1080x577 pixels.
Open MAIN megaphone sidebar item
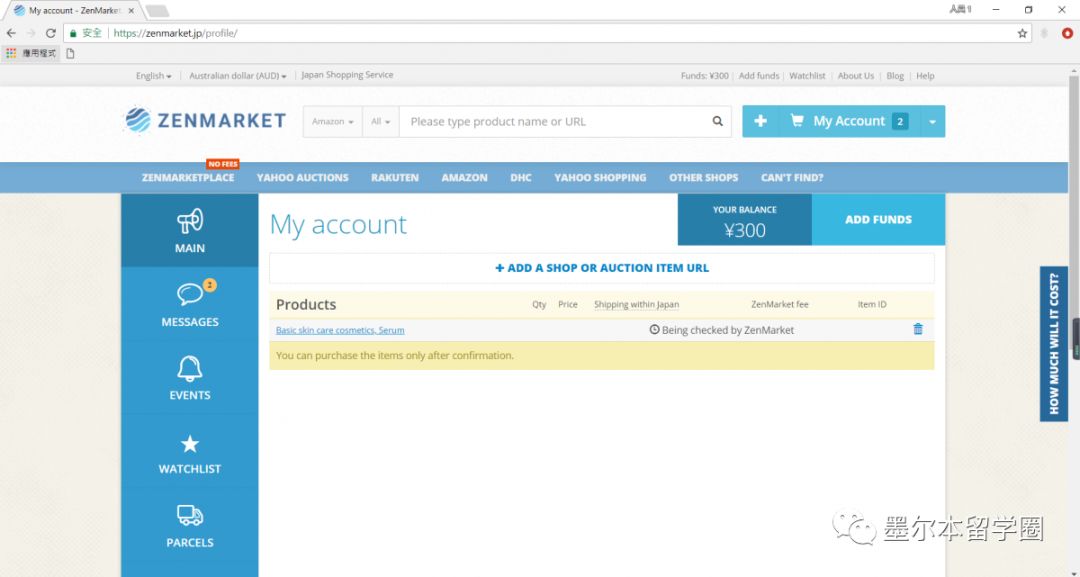[x=190, y=231]
